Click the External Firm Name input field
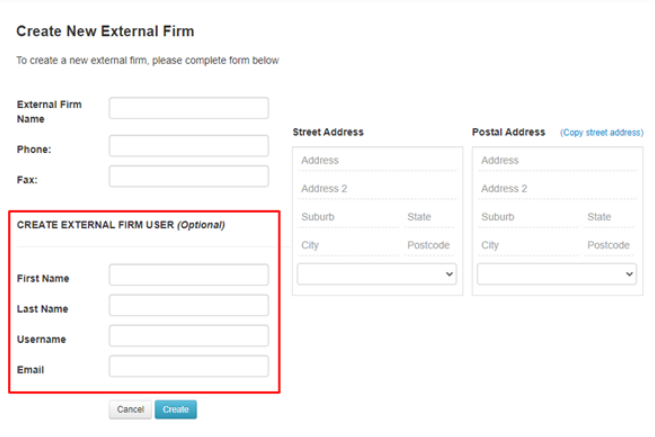Viewport: 655px width, 437px height. coord(188,108)
